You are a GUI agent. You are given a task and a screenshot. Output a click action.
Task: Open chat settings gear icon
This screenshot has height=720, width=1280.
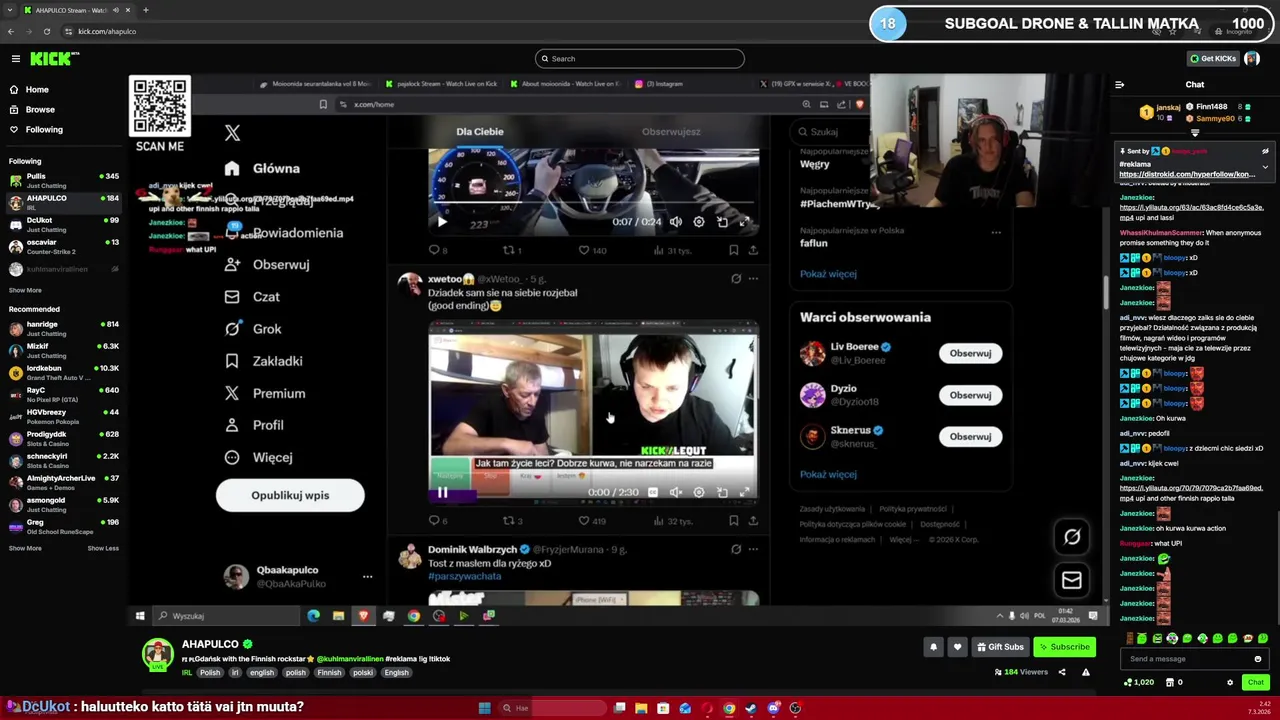click(x=1230, y=682)
